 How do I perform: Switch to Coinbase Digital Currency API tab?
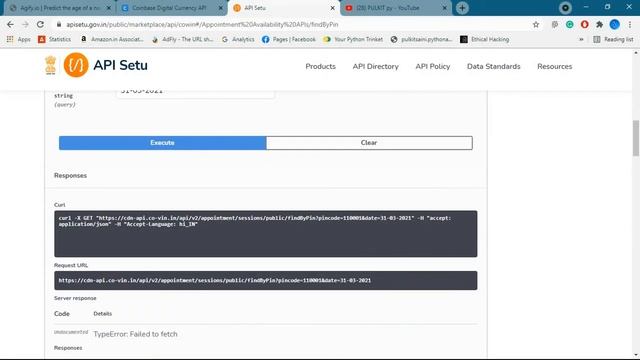tap(169, 8)
